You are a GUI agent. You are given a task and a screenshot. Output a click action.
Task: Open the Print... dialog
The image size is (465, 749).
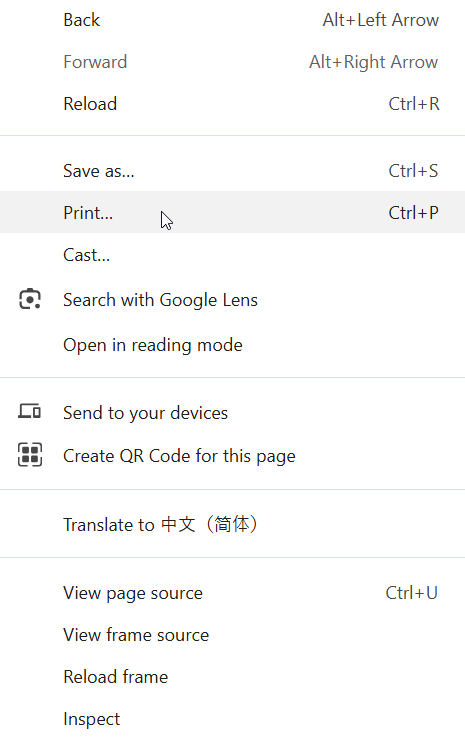(232, 213)
